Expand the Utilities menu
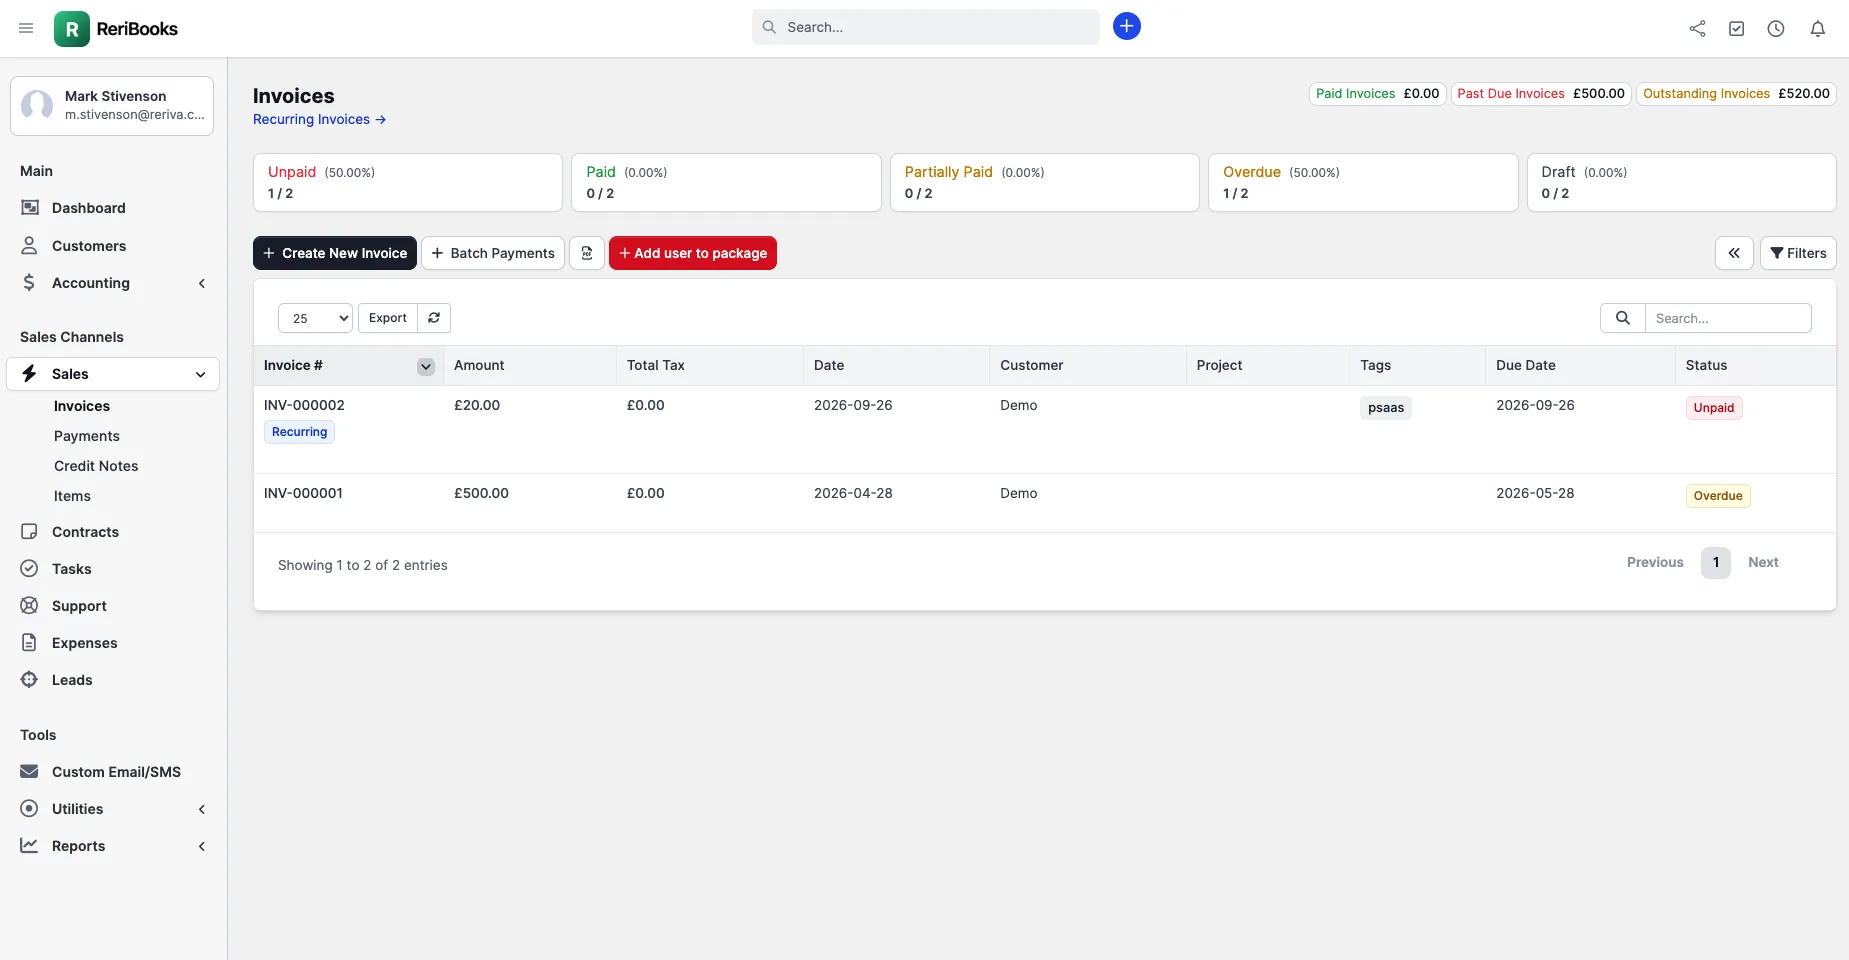Viewport: 1849px width, 960px height. [x=112, y=809]
